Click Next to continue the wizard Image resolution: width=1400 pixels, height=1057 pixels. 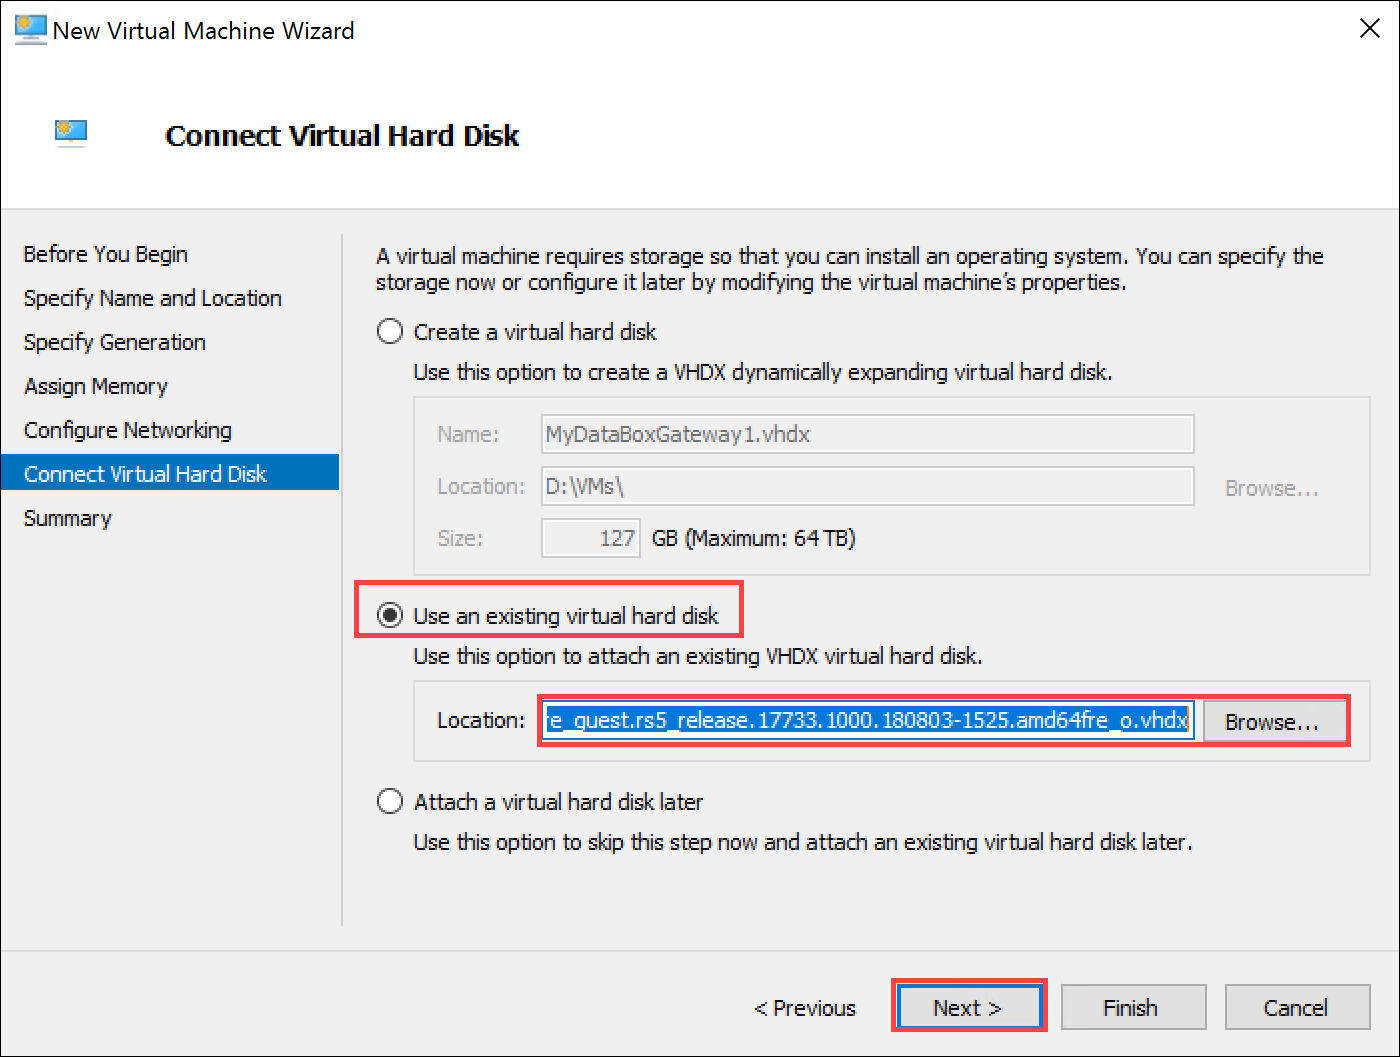pos(968,1007)
